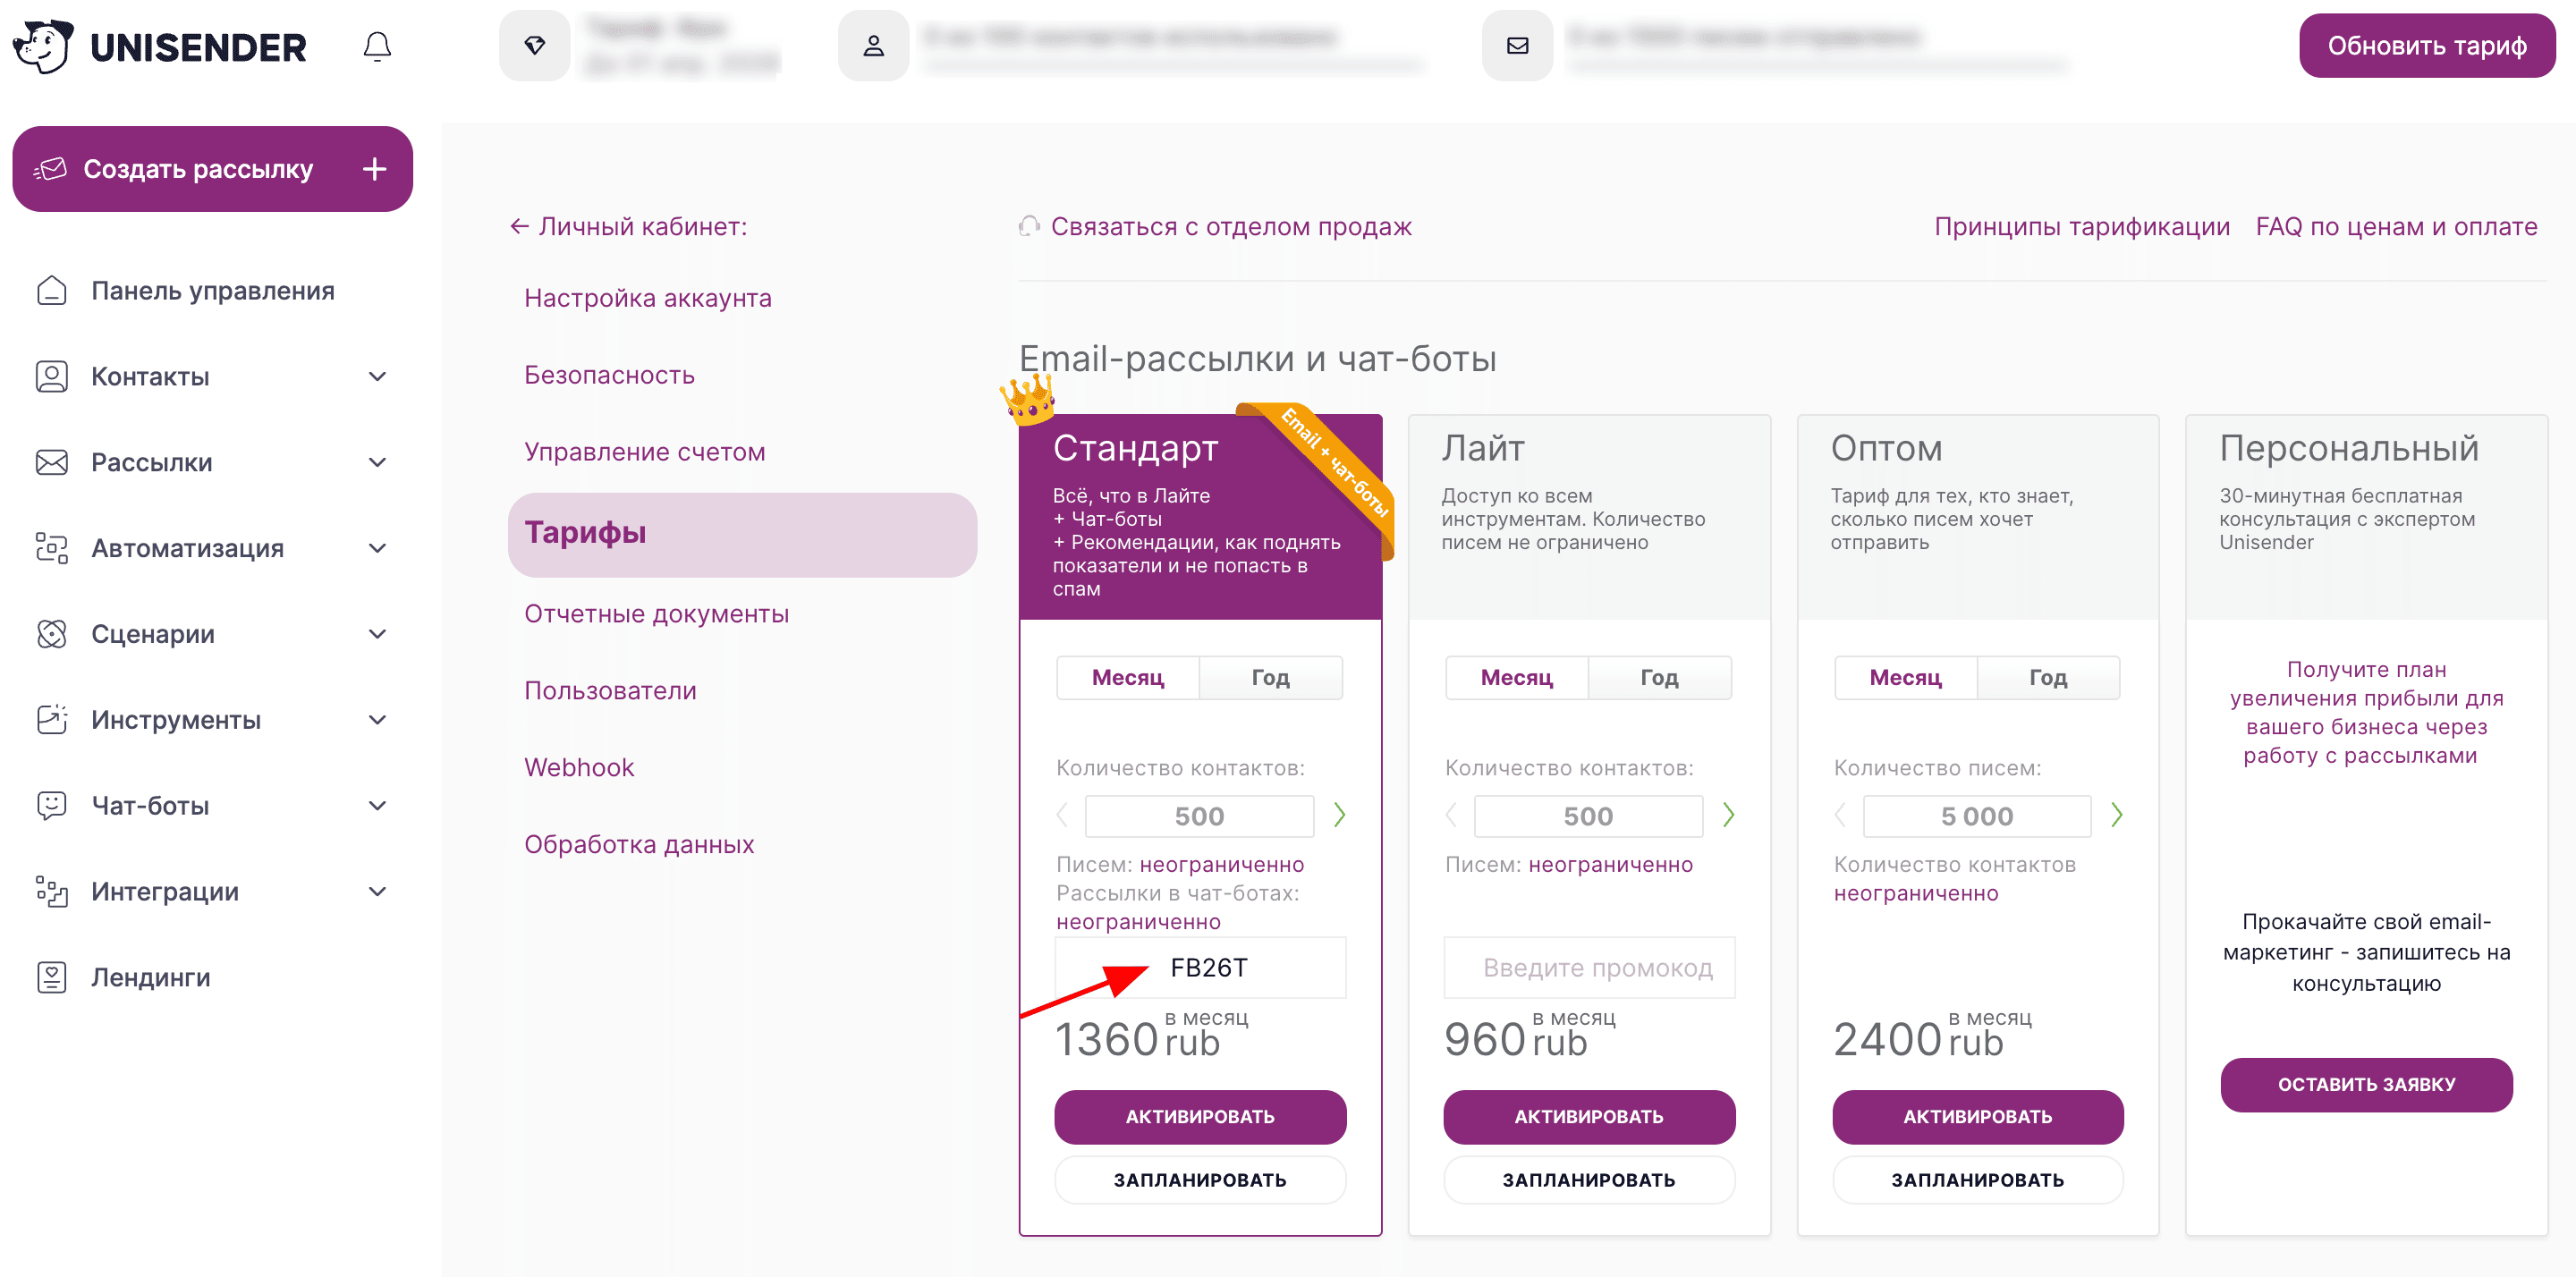Open Управление счетом in account menu
This screenshot has height=1277, width=2576.
644,452
